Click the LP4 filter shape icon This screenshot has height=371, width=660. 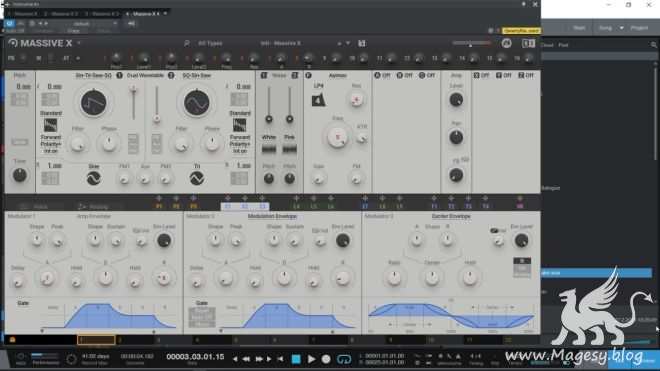[318, 100]
